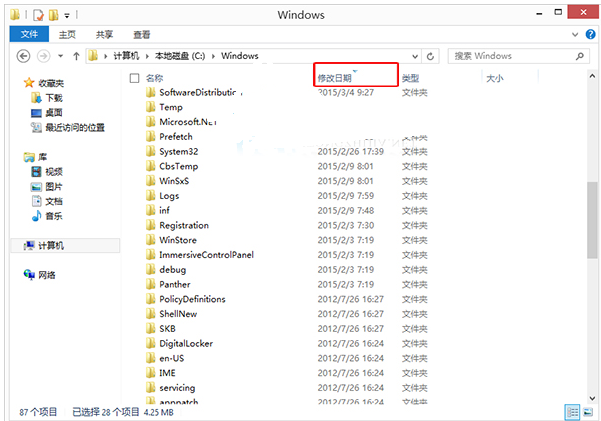This screenshot has width=601, height=421.
Task: Expand the arrow after 计算机 breadcrumb
Action: (147, 56)
